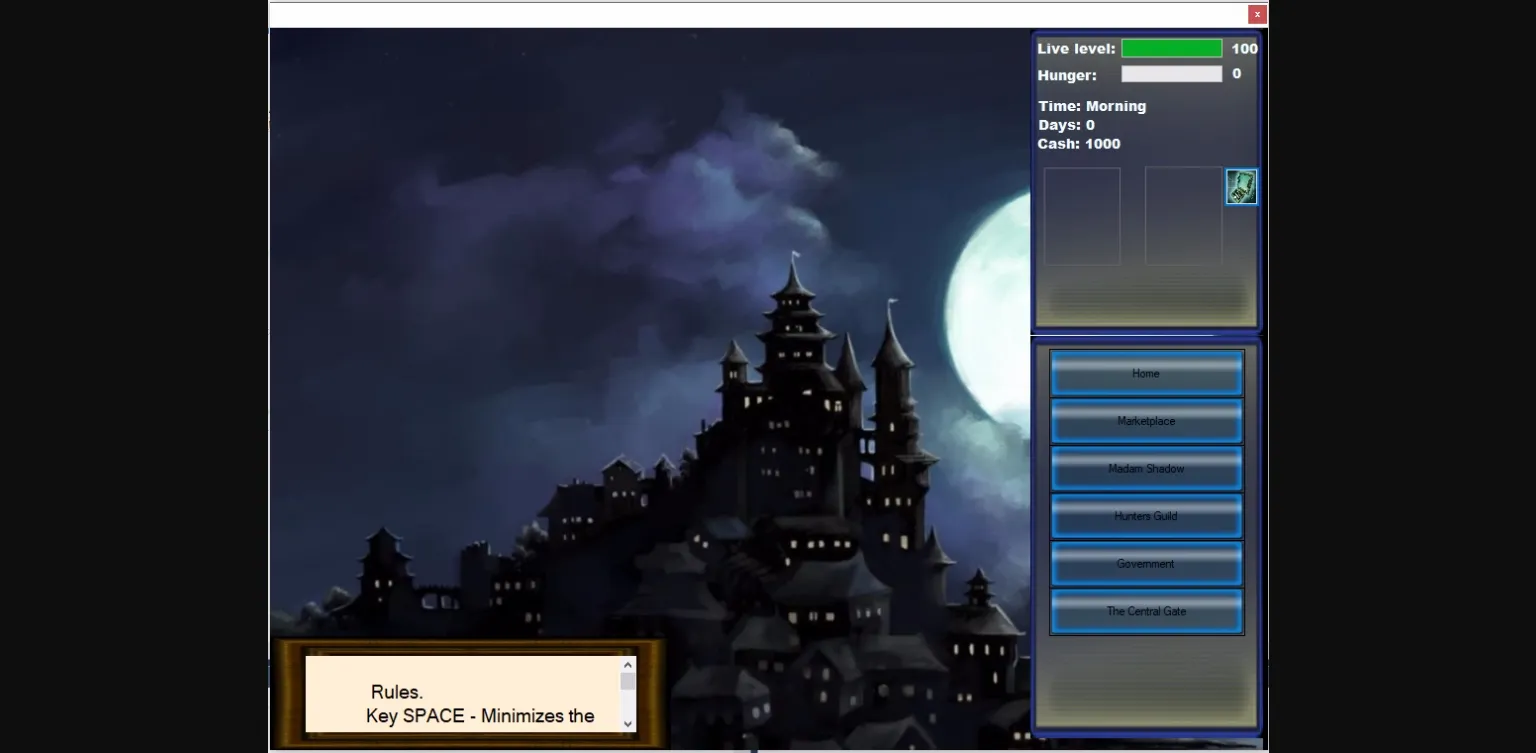The width and height of the screenshot is (1536, 753).
Task: Click the Days: 0 counter
Action: [1066, 125]
